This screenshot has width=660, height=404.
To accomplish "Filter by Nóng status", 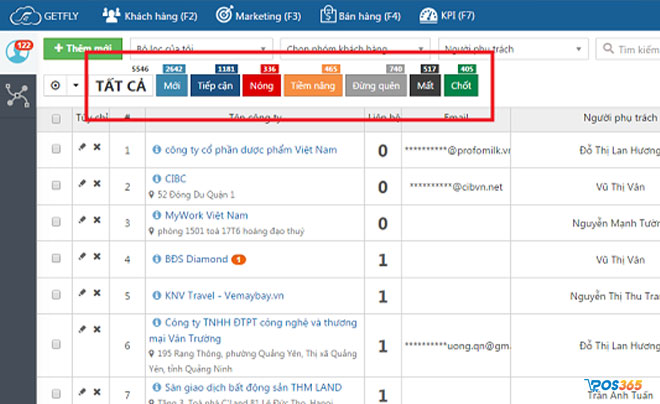I will click(x=261, y=85).
